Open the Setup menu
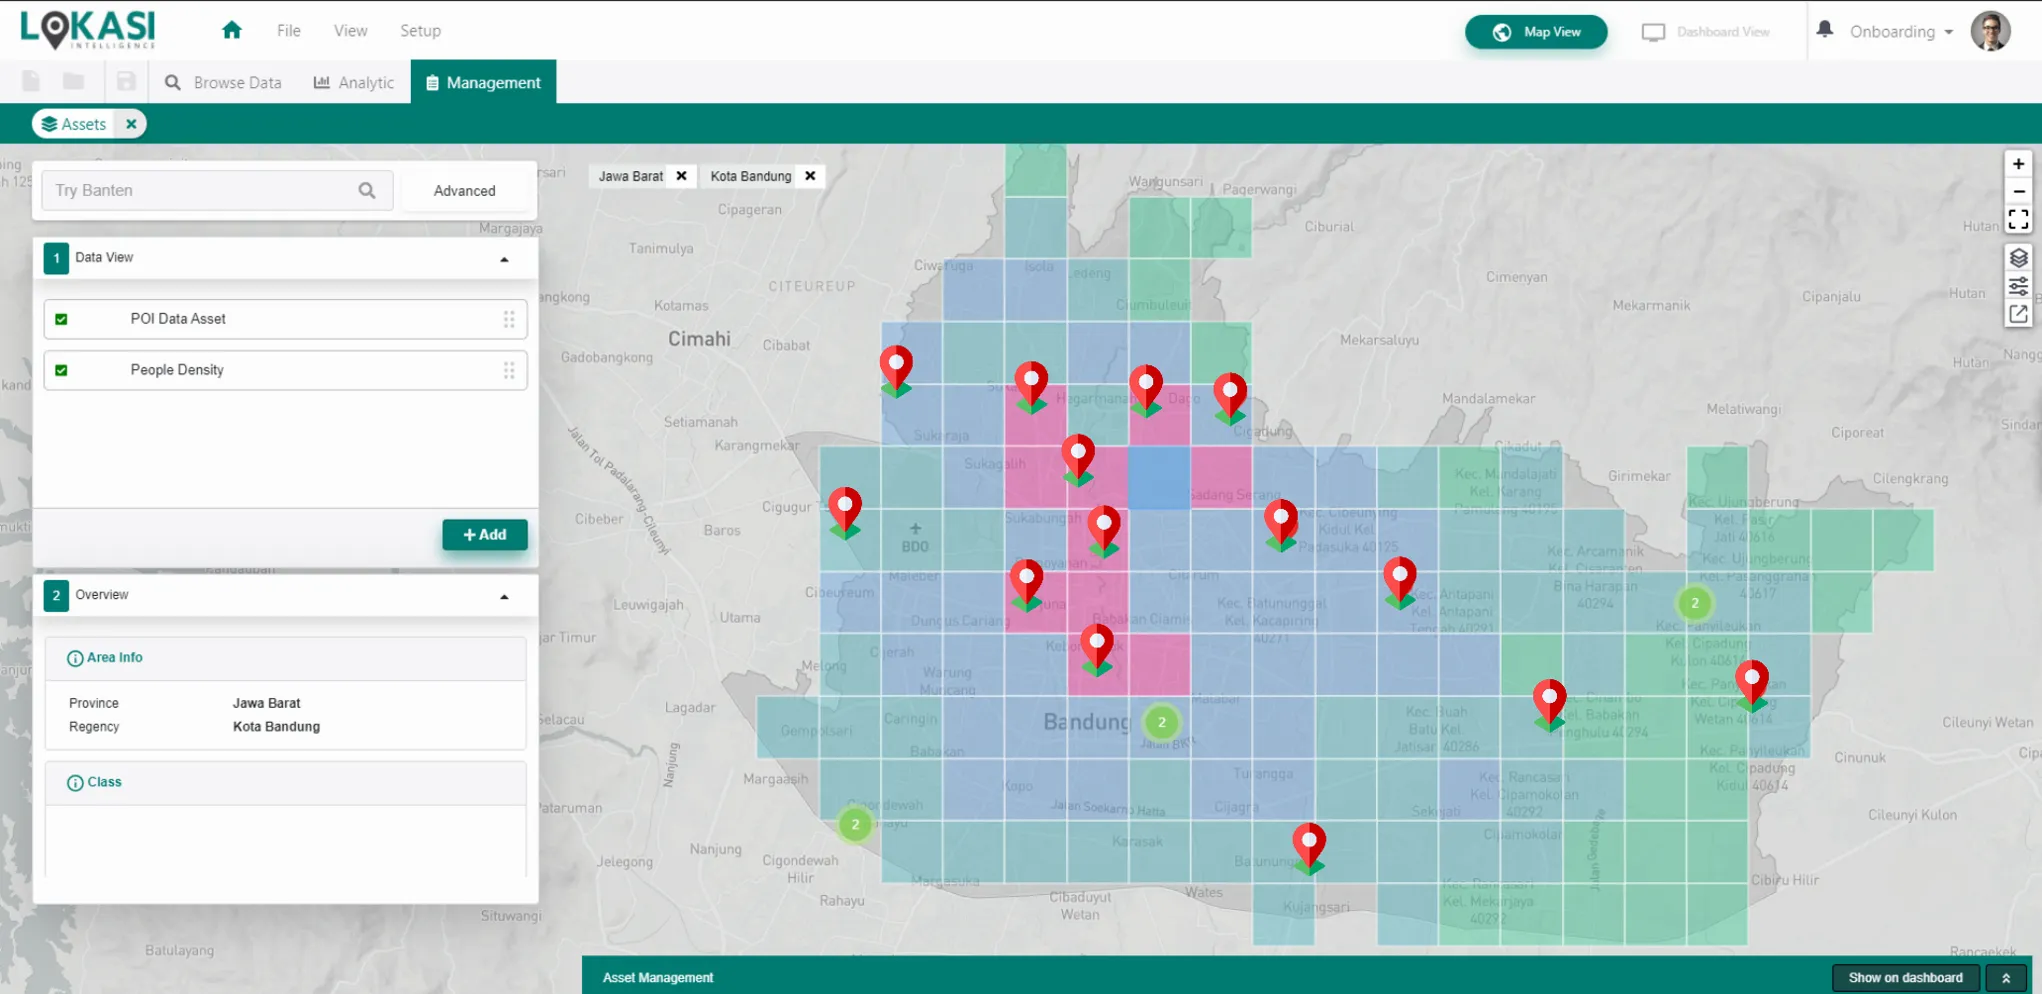The width and height of the screenshot is (2042, 994). tap(420, 31)
